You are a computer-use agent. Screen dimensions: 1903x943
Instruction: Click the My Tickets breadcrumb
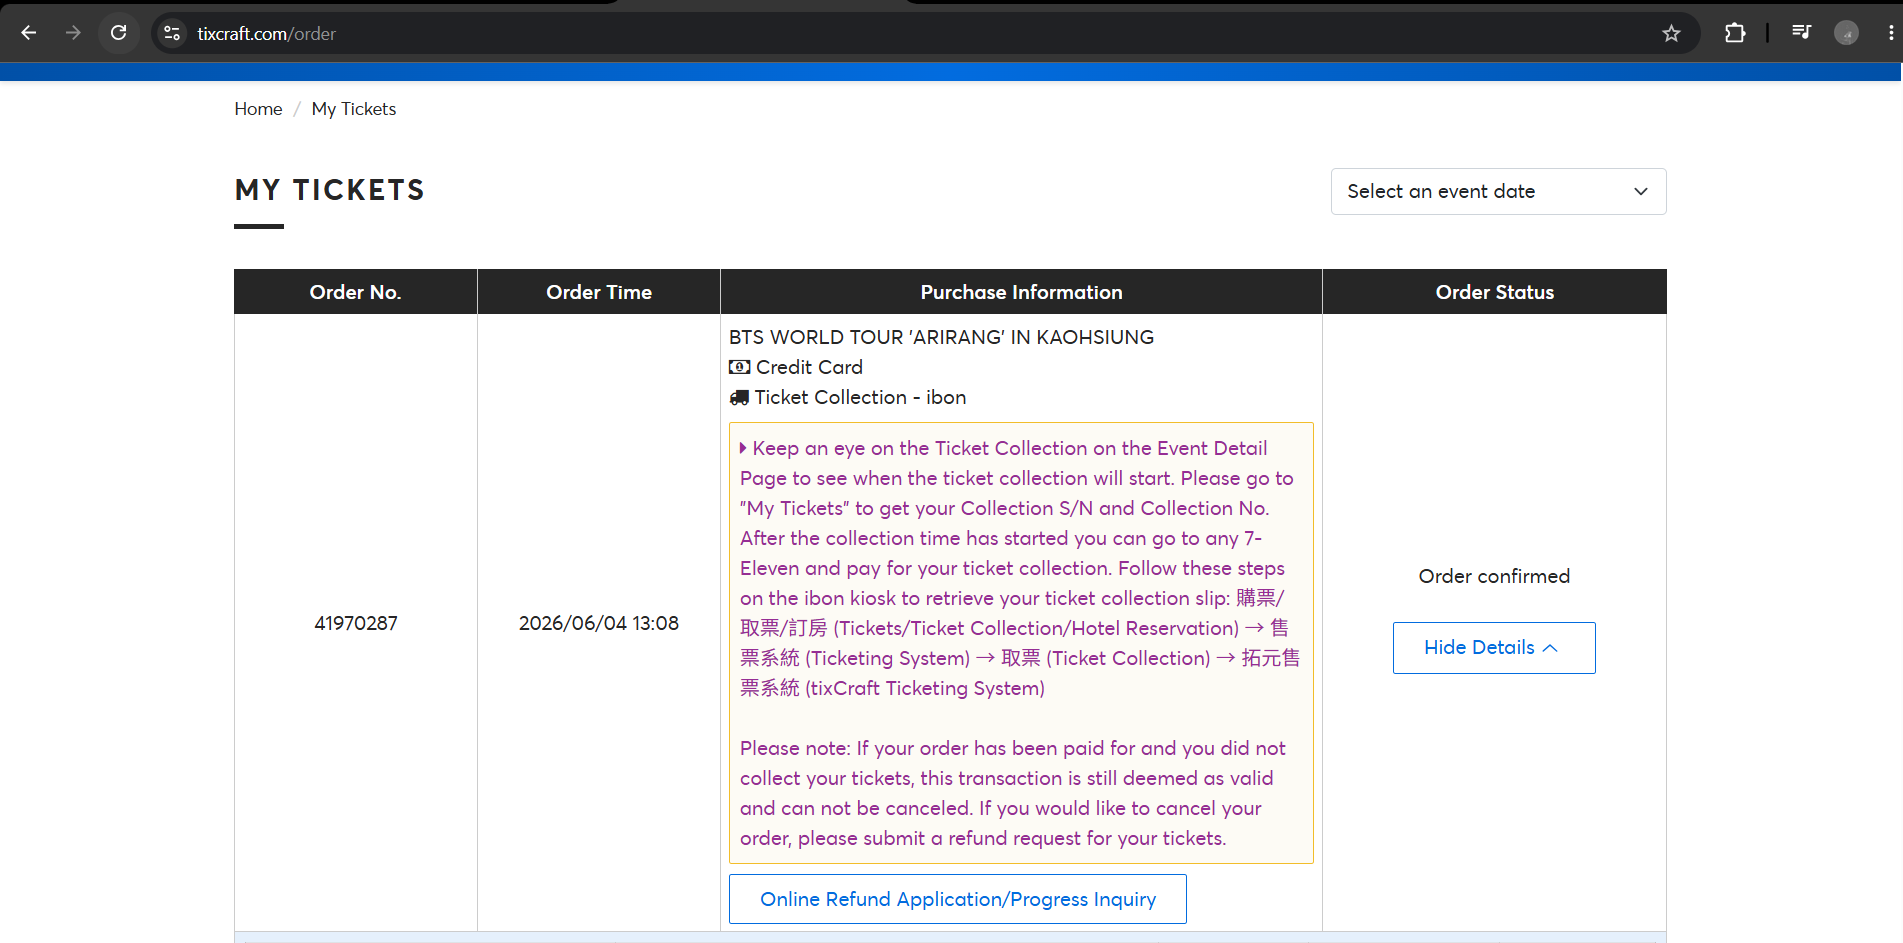354,109
